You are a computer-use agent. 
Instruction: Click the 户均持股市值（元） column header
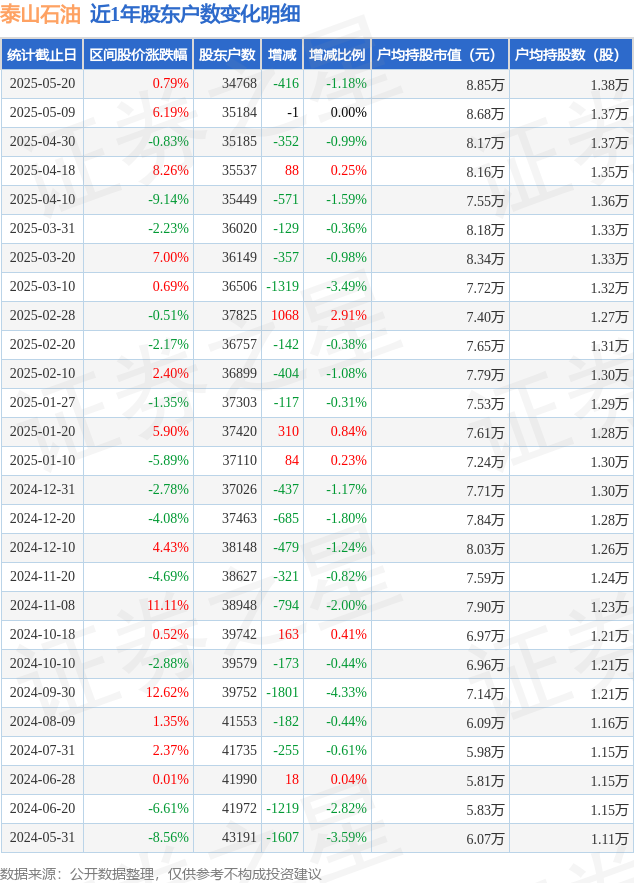click(439, 55)
